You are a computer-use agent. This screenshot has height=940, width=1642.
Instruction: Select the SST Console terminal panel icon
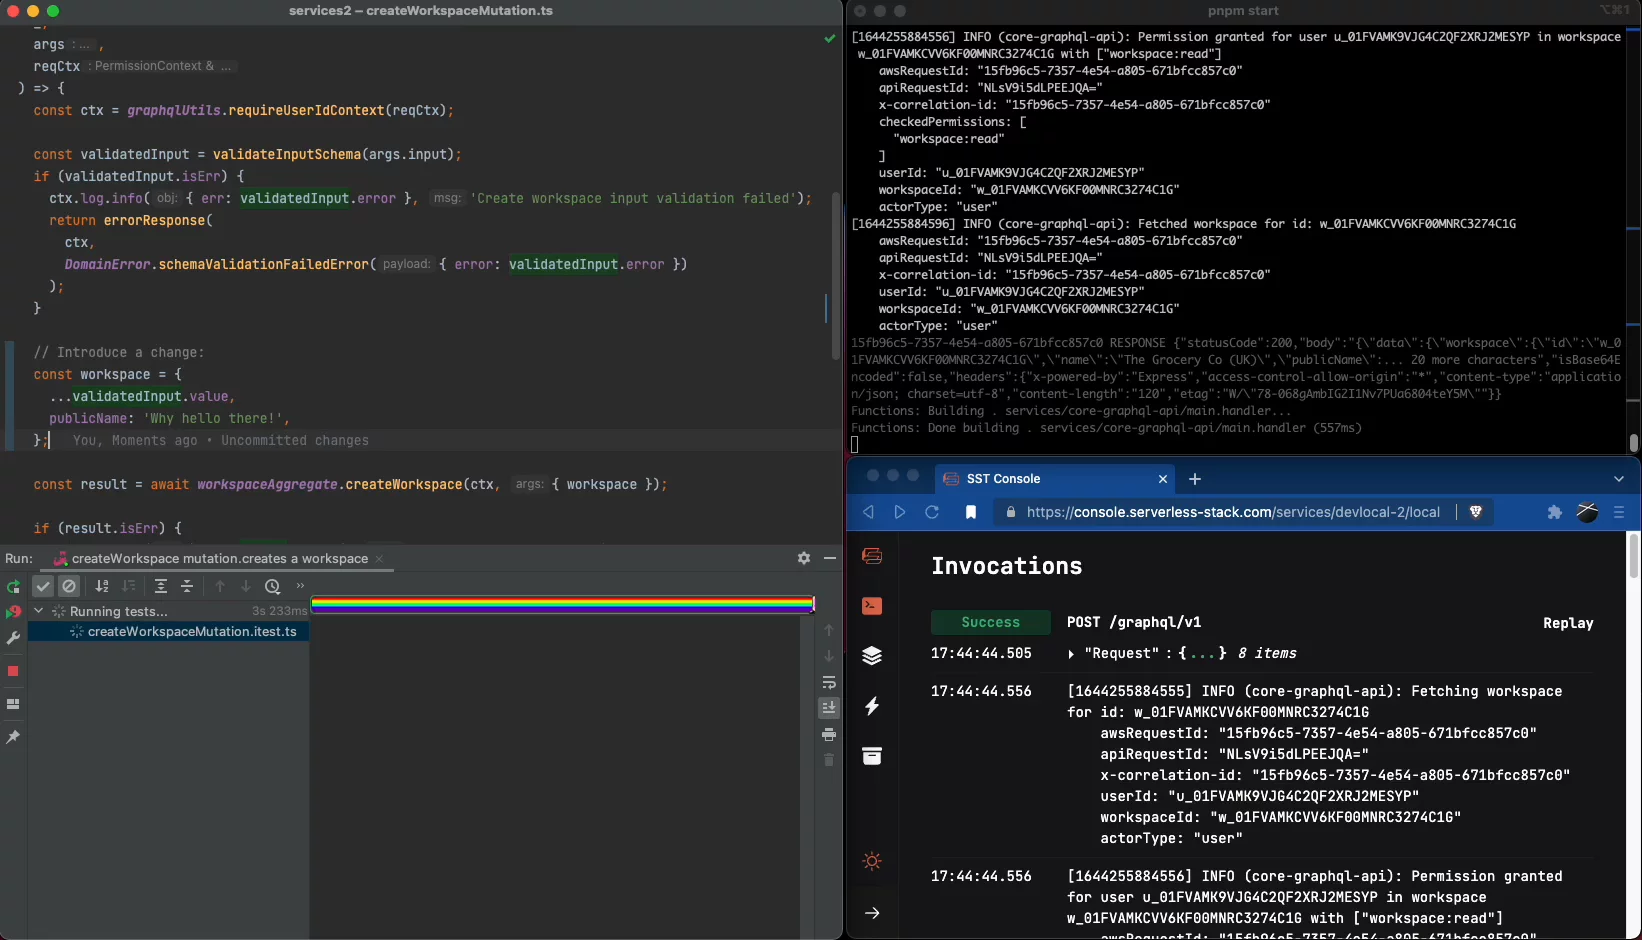point(872,605)
